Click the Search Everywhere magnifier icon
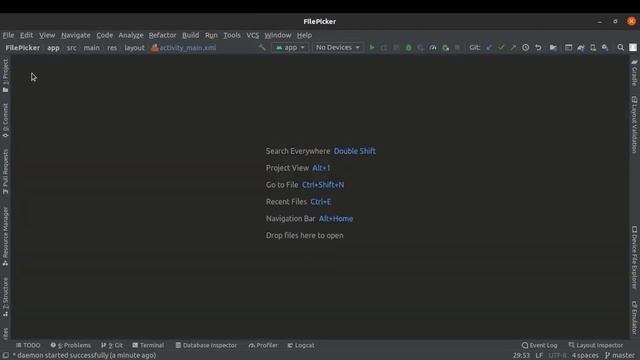The height and width of the screenshot is (360, 640). (620, 48)
